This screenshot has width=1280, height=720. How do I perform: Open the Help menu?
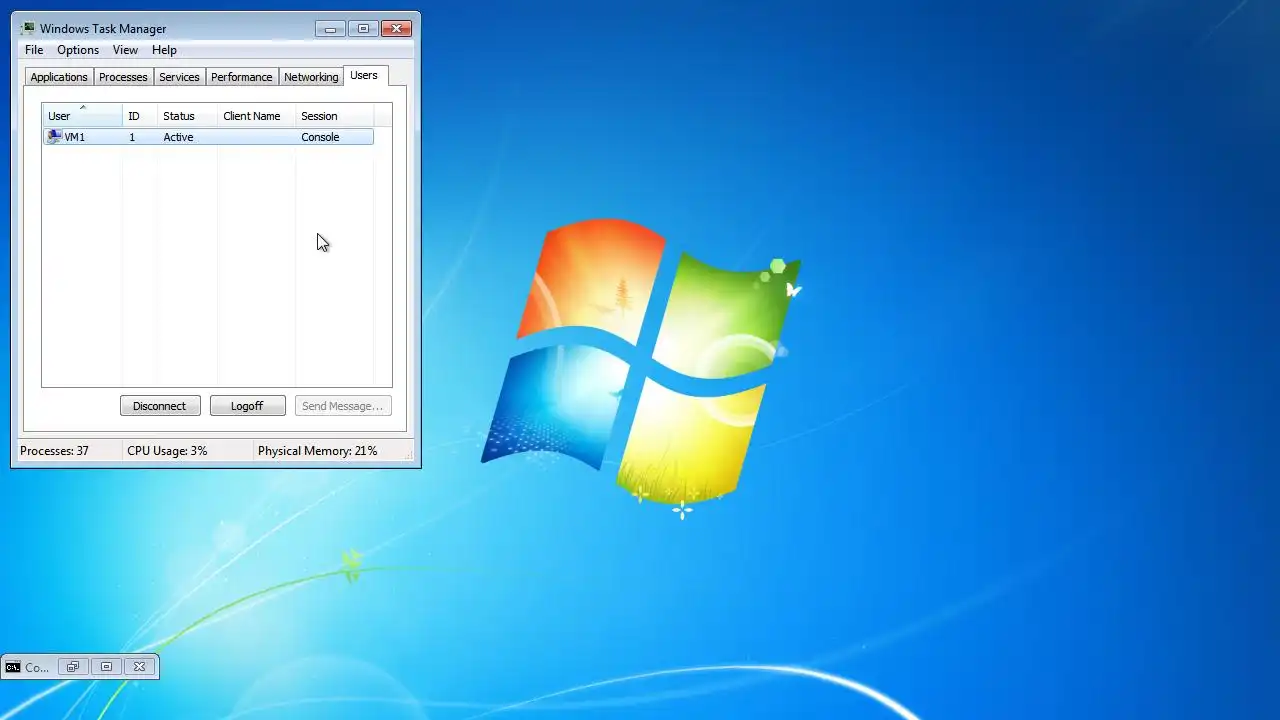tap(164, 50)
